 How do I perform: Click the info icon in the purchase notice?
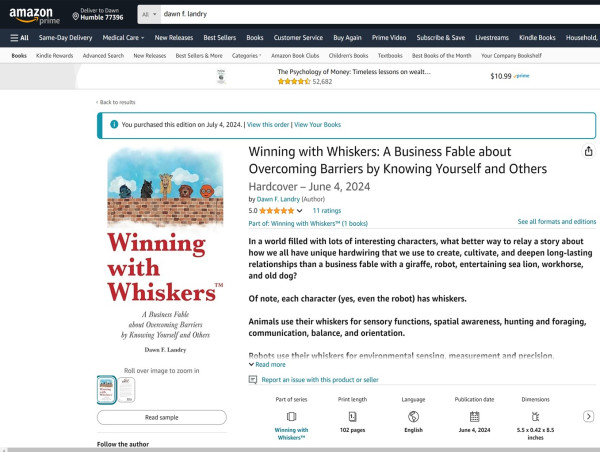(x=114, y=124)
